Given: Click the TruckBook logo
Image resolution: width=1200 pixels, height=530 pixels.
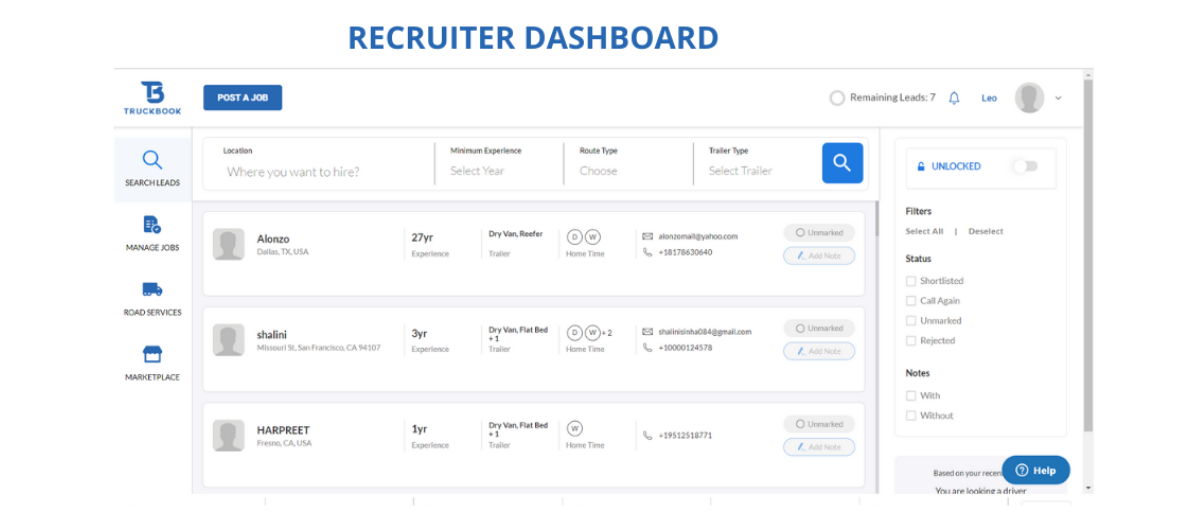Looking at the screenshot, I should tap(152, 97).
